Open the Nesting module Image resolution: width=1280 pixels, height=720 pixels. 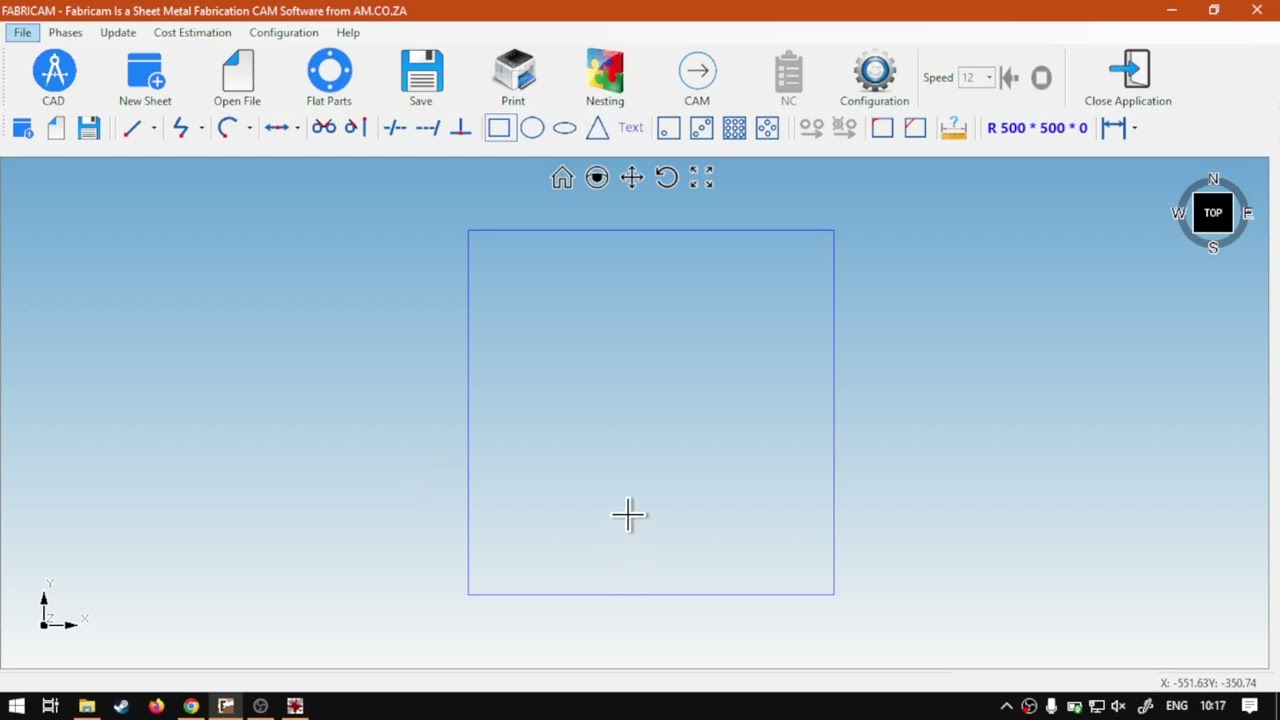pyautogui.click(x=605, y=78)
